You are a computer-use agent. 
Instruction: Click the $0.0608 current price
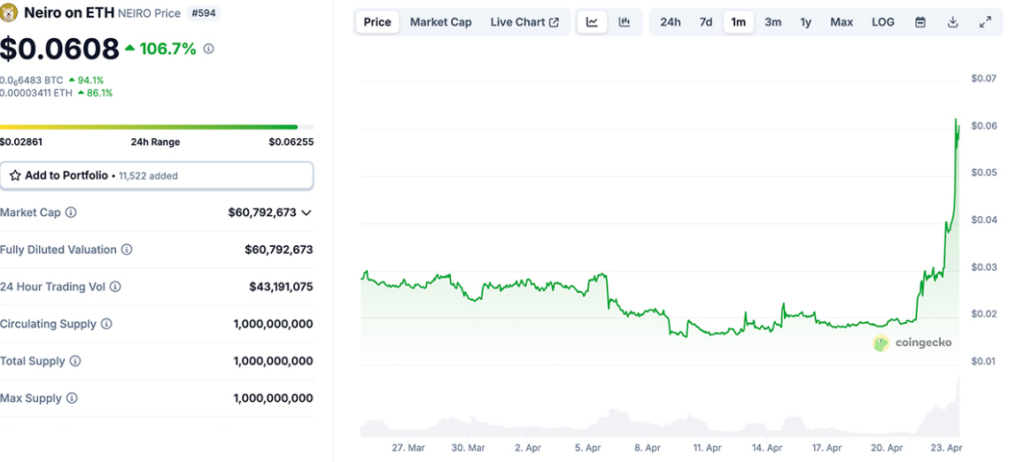tap(59, 49)
